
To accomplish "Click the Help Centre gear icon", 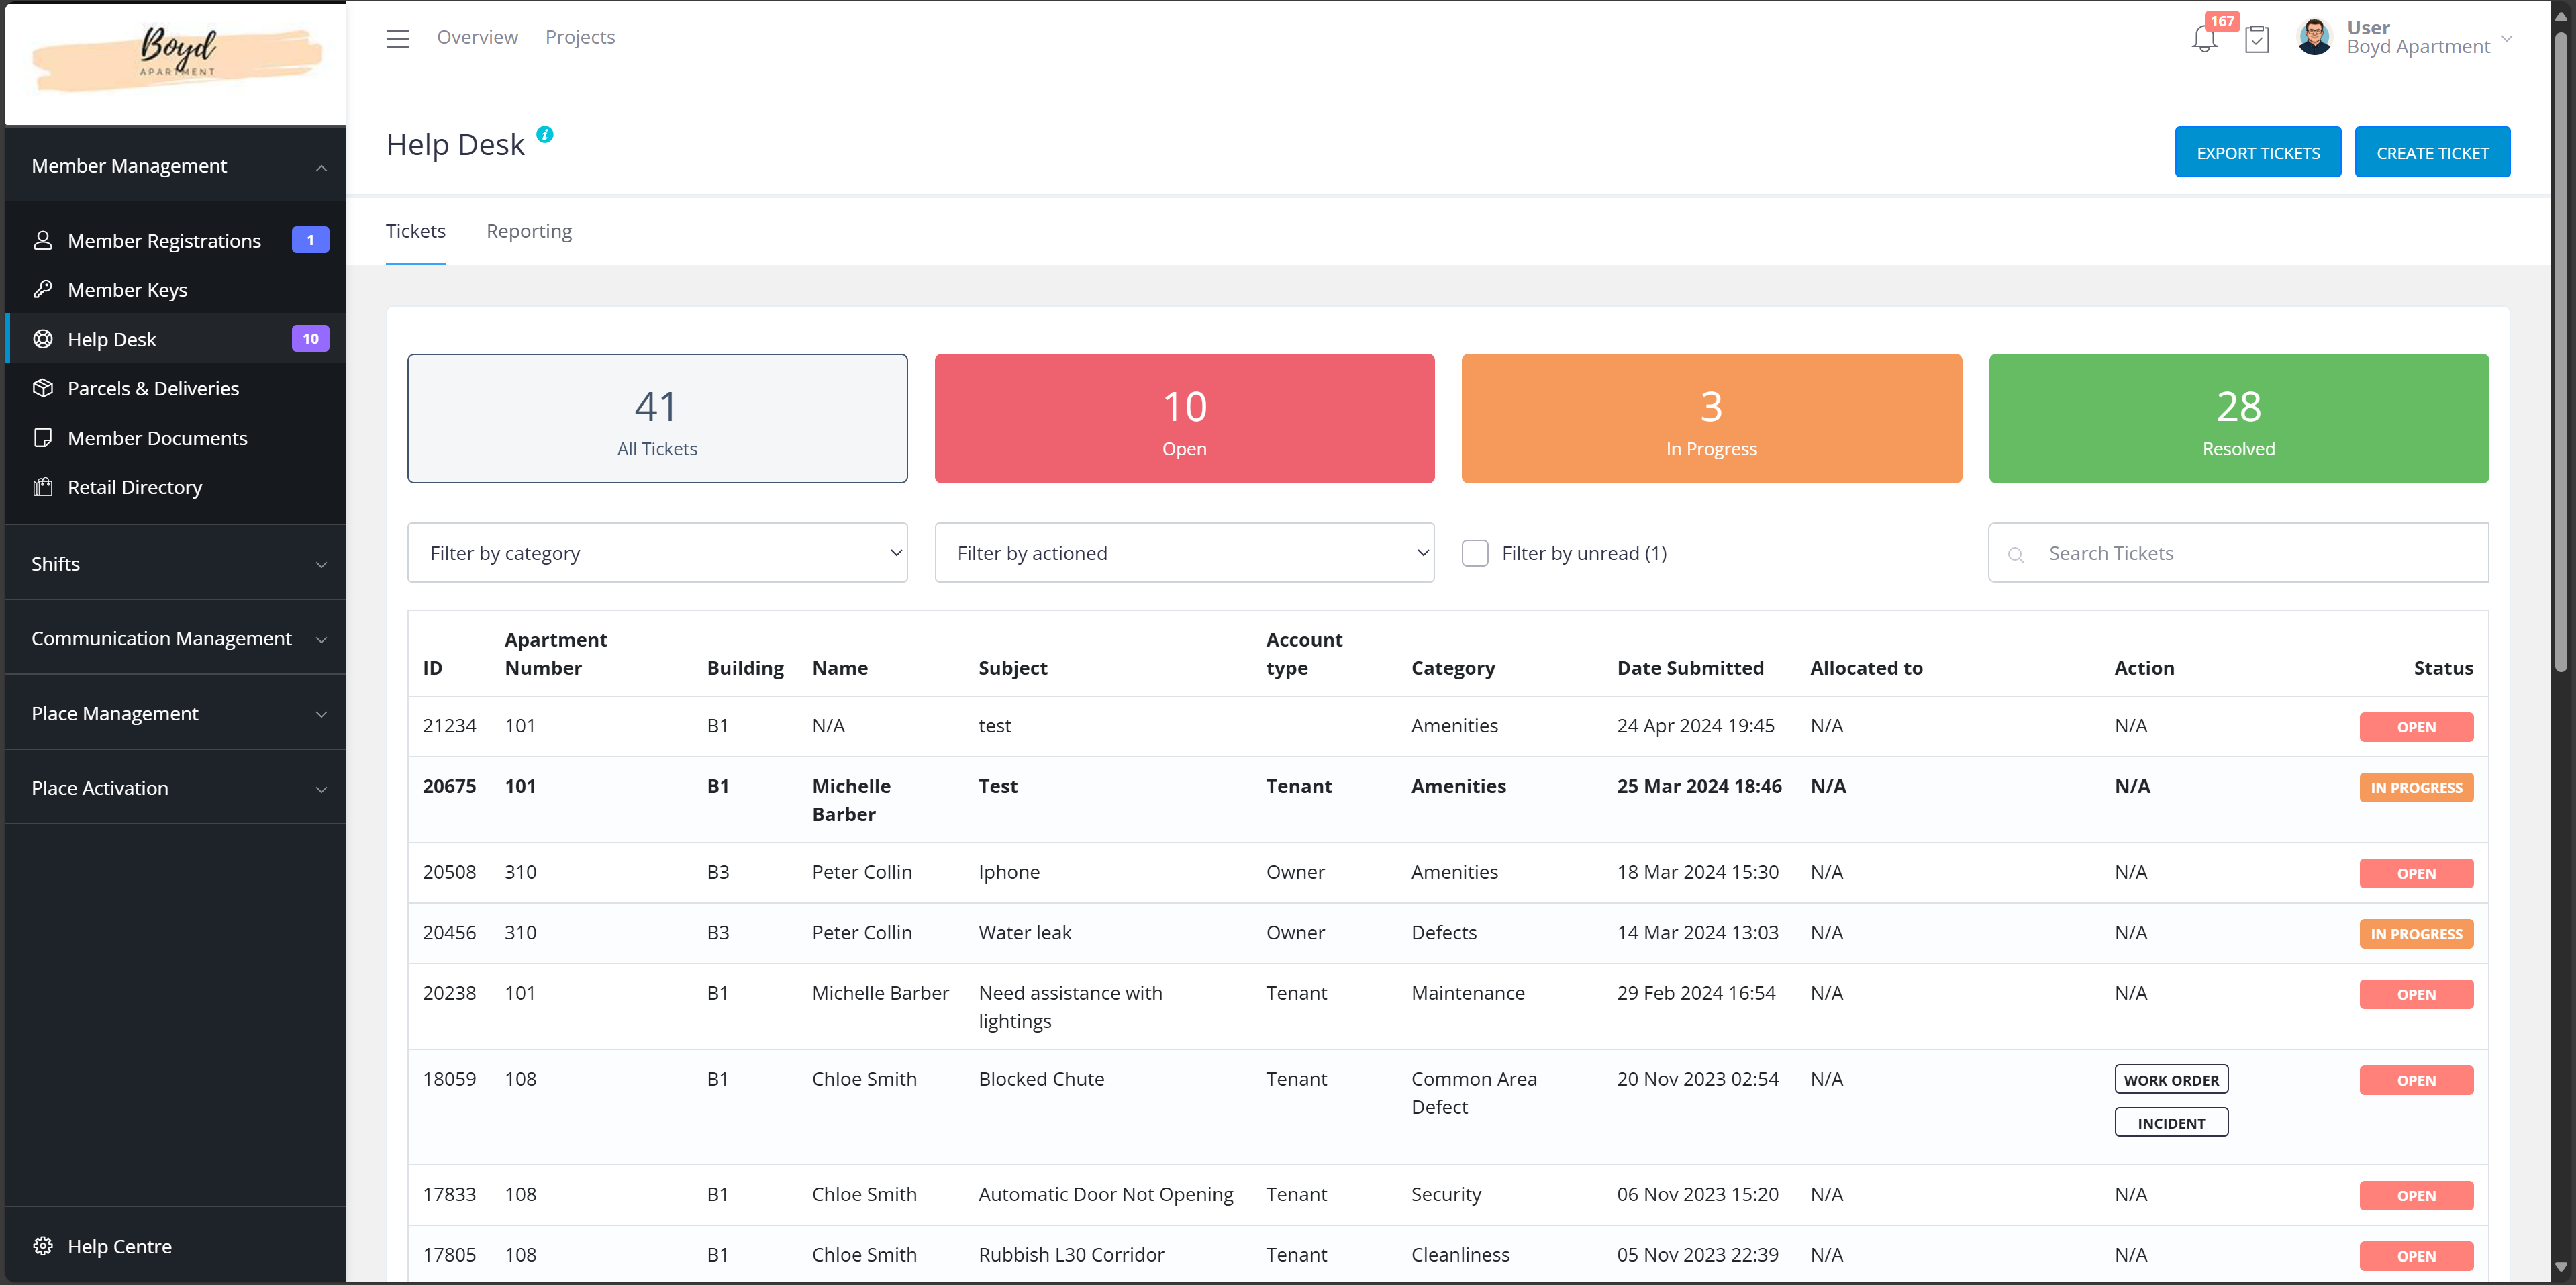I will [43, 1246].
